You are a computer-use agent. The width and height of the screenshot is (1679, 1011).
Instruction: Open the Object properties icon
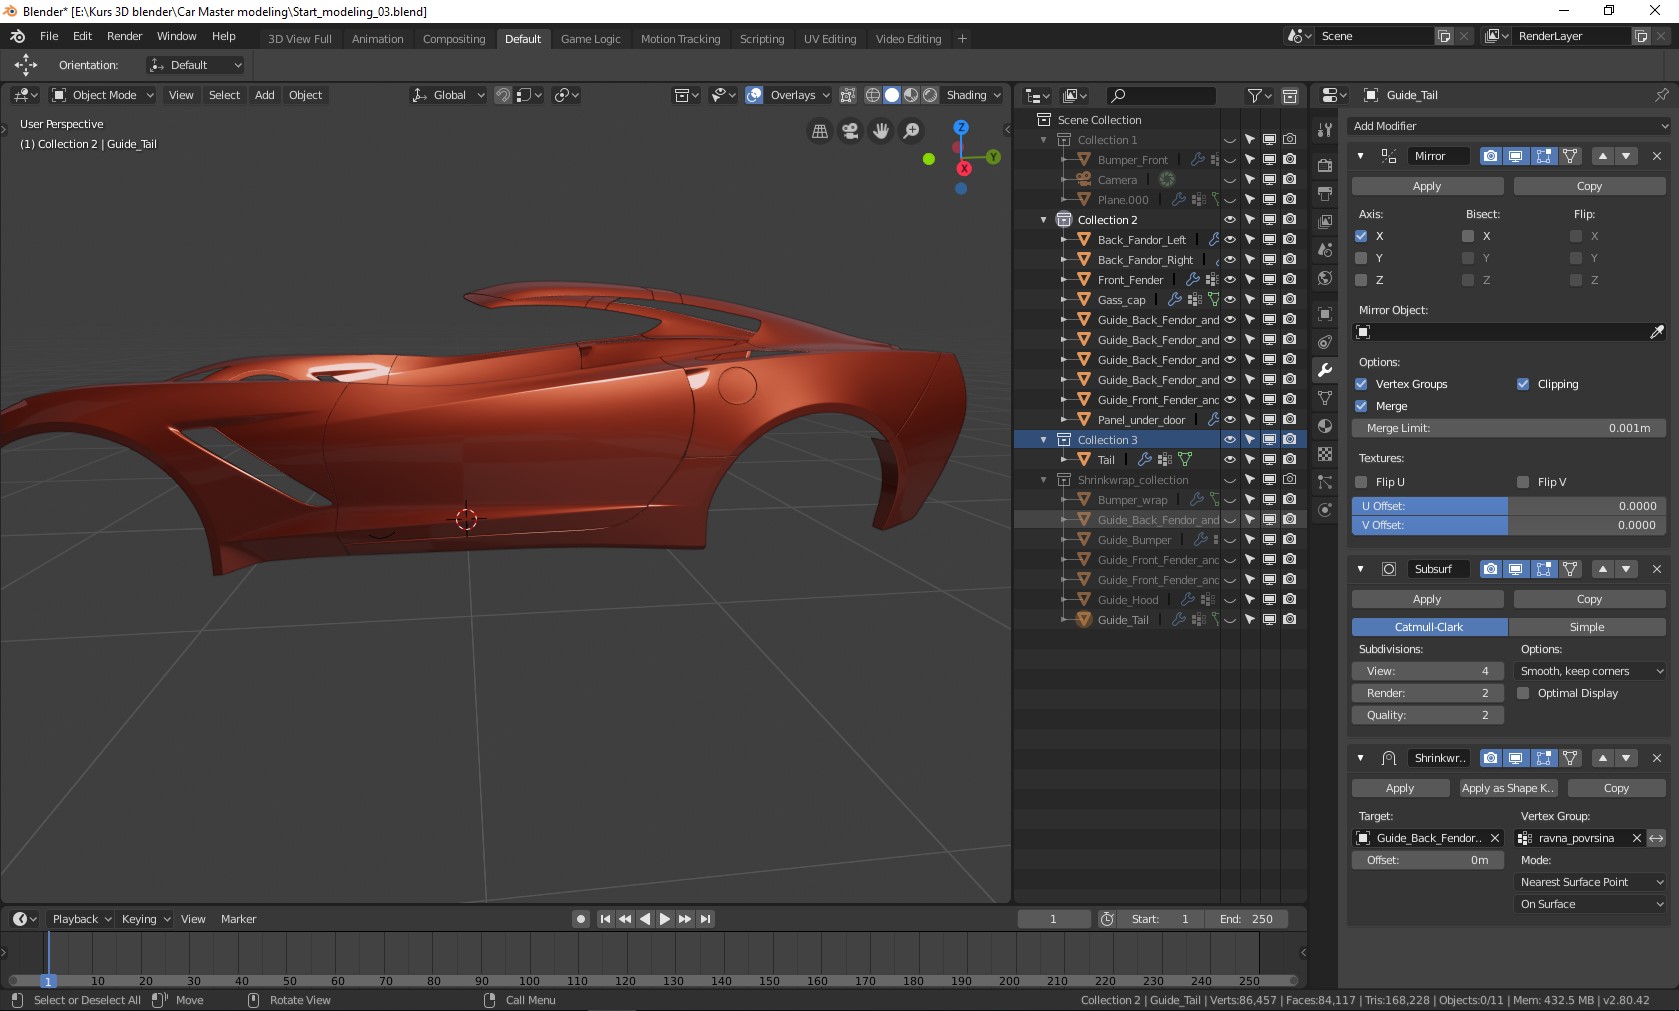tap(1325, 314)
